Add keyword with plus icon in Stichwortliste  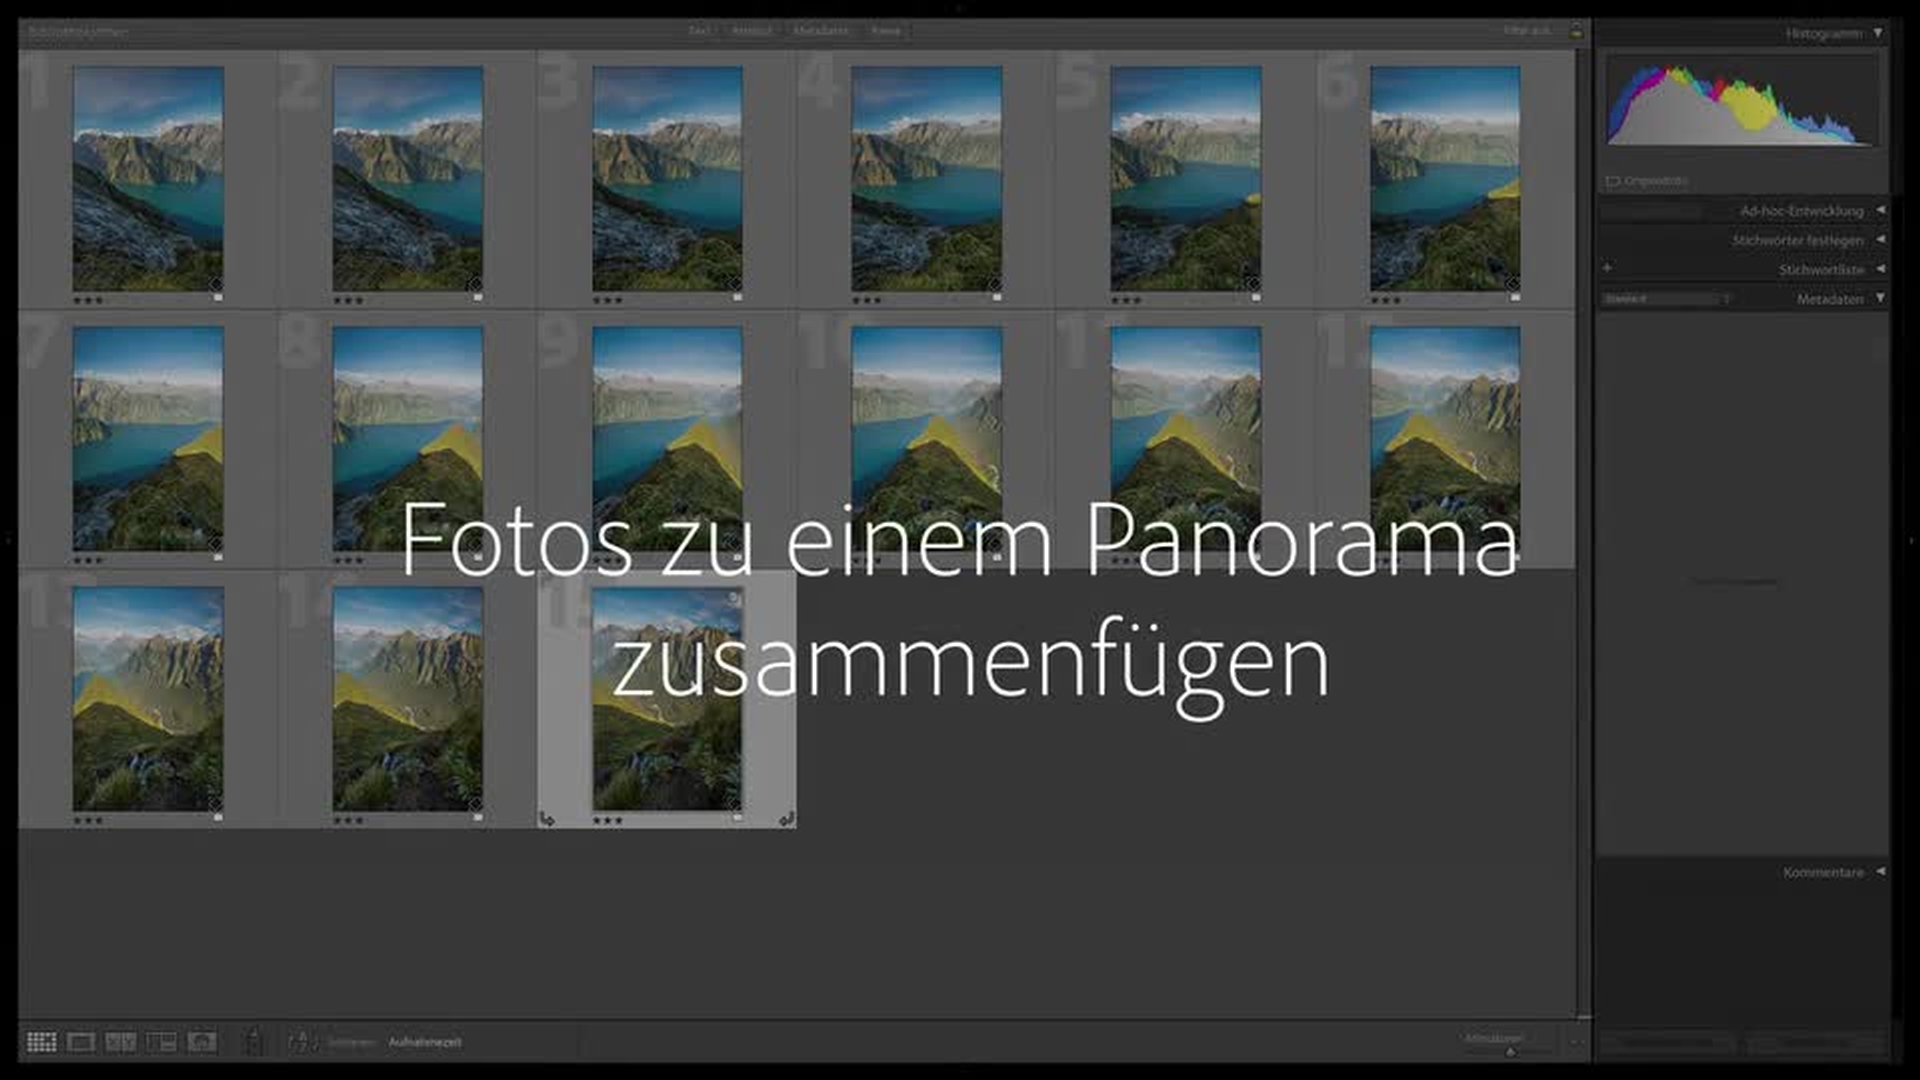pyautogui.click(x=1607, y=268)
